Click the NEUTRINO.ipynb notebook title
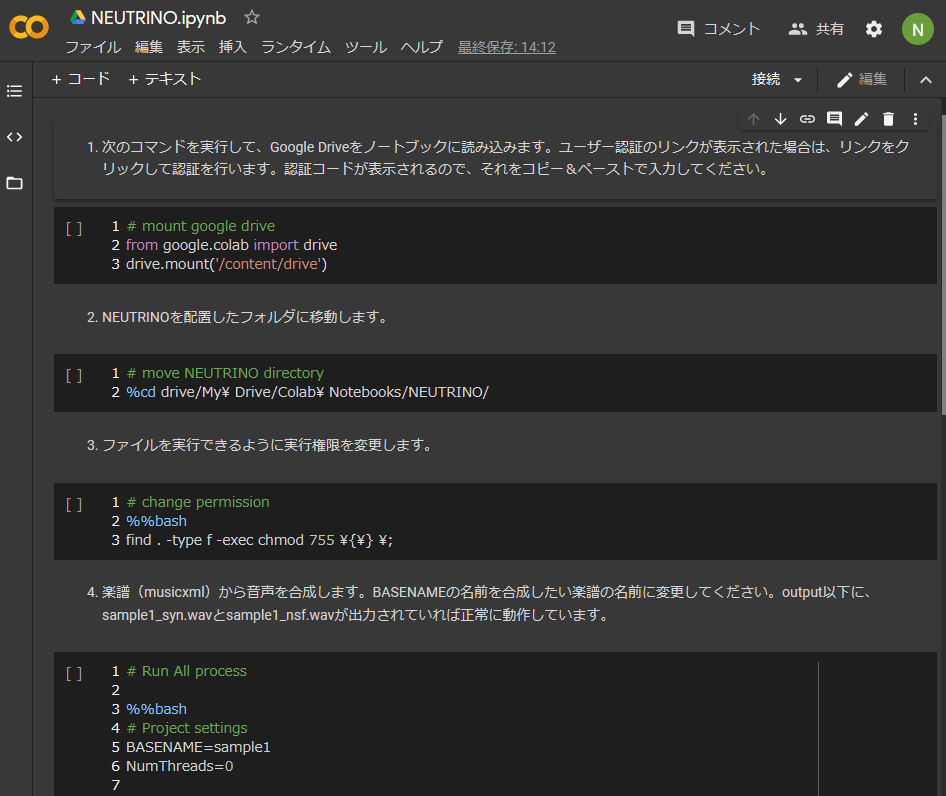Image resolution: width=946 pixels, height=796 pixels. tap(158, 18)
